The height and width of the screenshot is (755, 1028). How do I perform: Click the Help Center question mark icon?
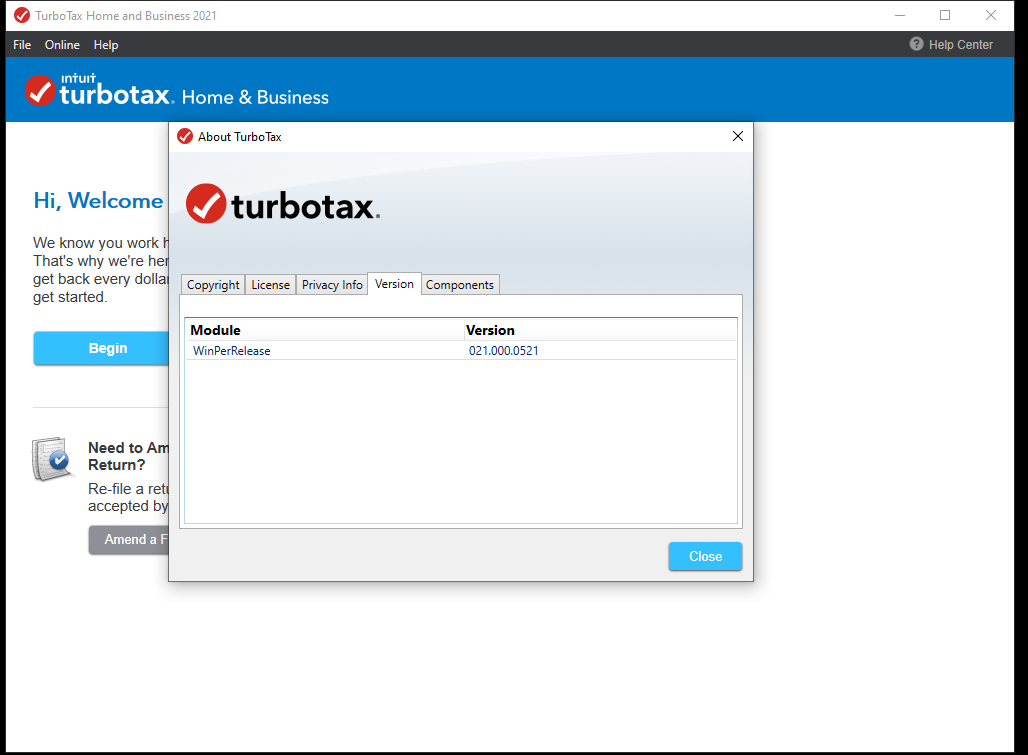pos(917,44)
